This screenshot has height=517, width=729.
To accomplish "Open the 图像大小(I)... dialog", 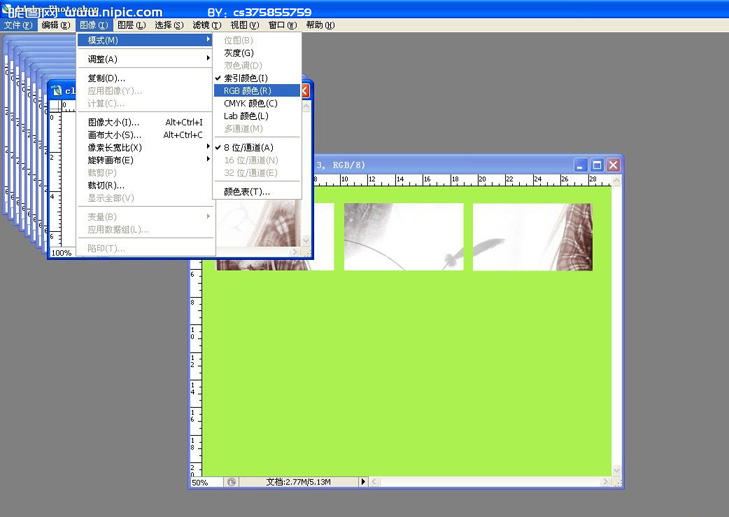I will [x=145, y=122].
